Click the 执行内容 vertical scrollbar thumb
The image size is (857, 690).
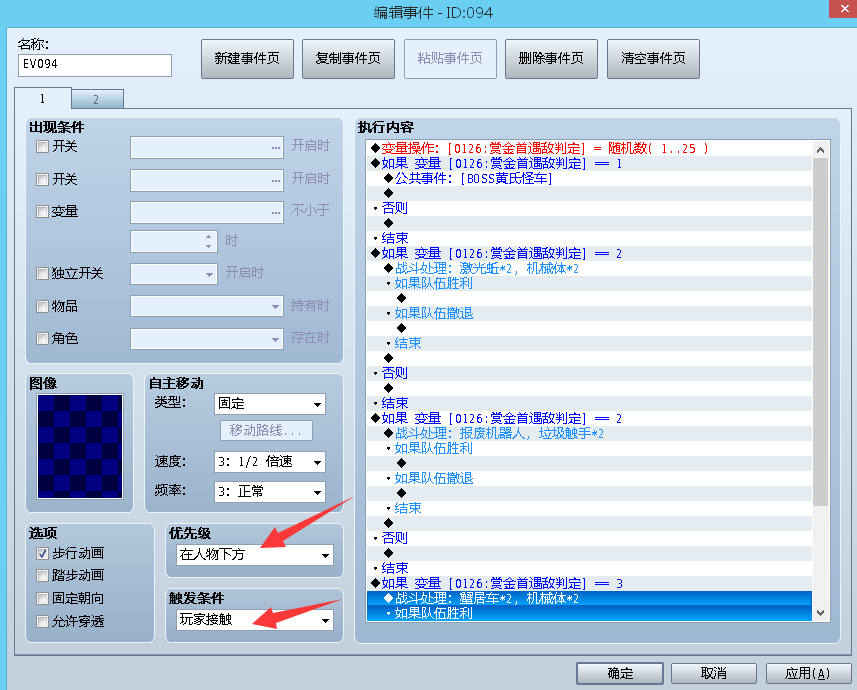pos(820,332)
